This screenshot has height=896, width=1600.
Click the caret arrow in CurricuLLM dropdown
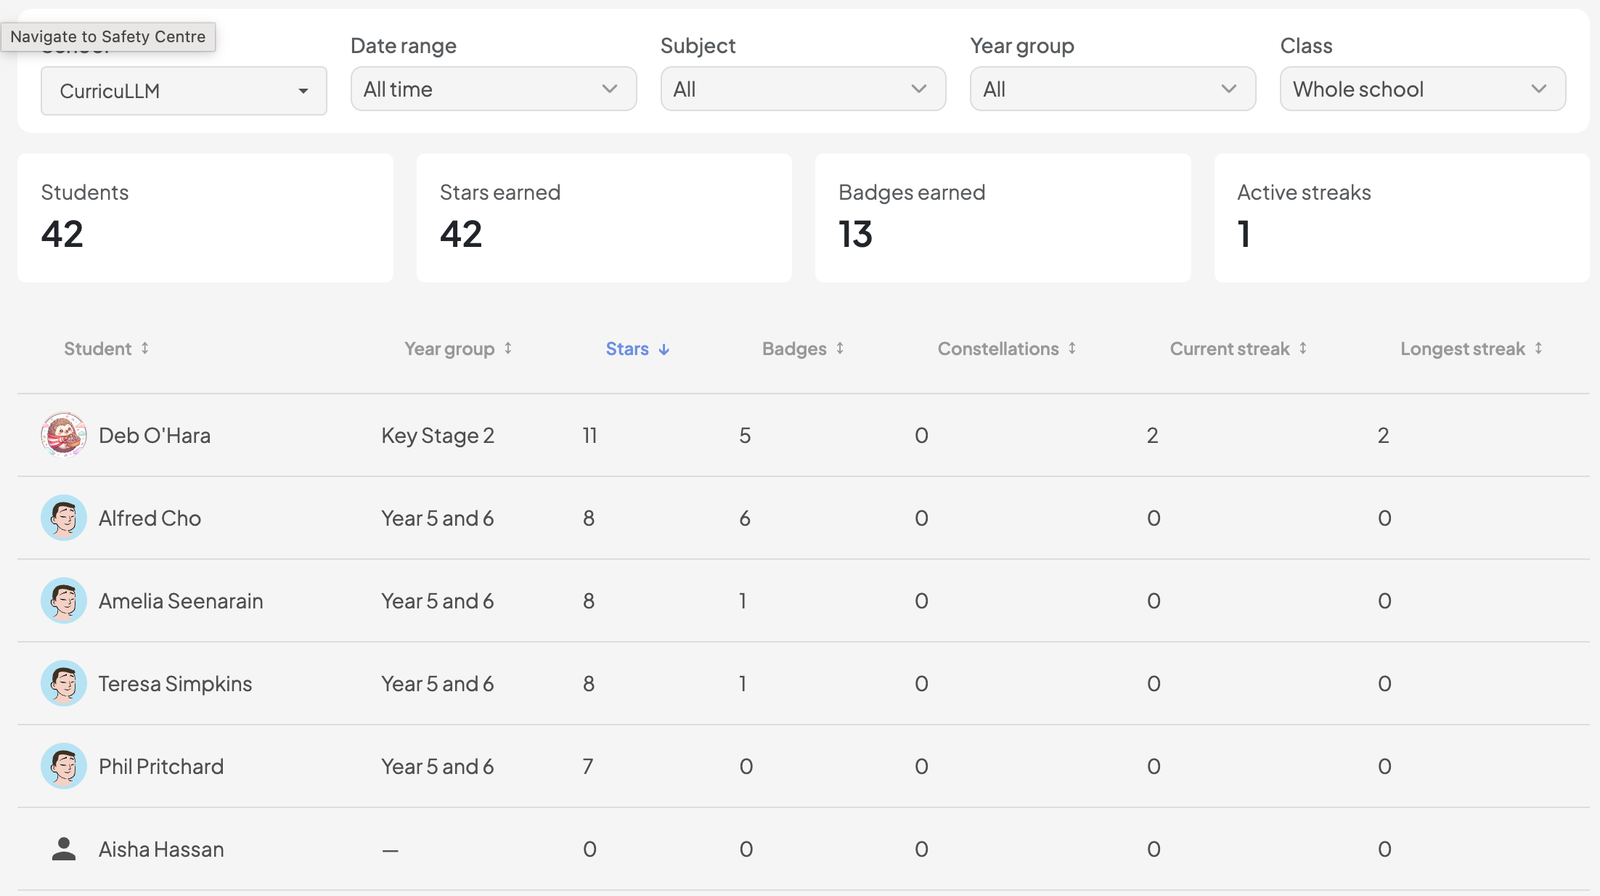pyautogui.click(x=303, y=91)
